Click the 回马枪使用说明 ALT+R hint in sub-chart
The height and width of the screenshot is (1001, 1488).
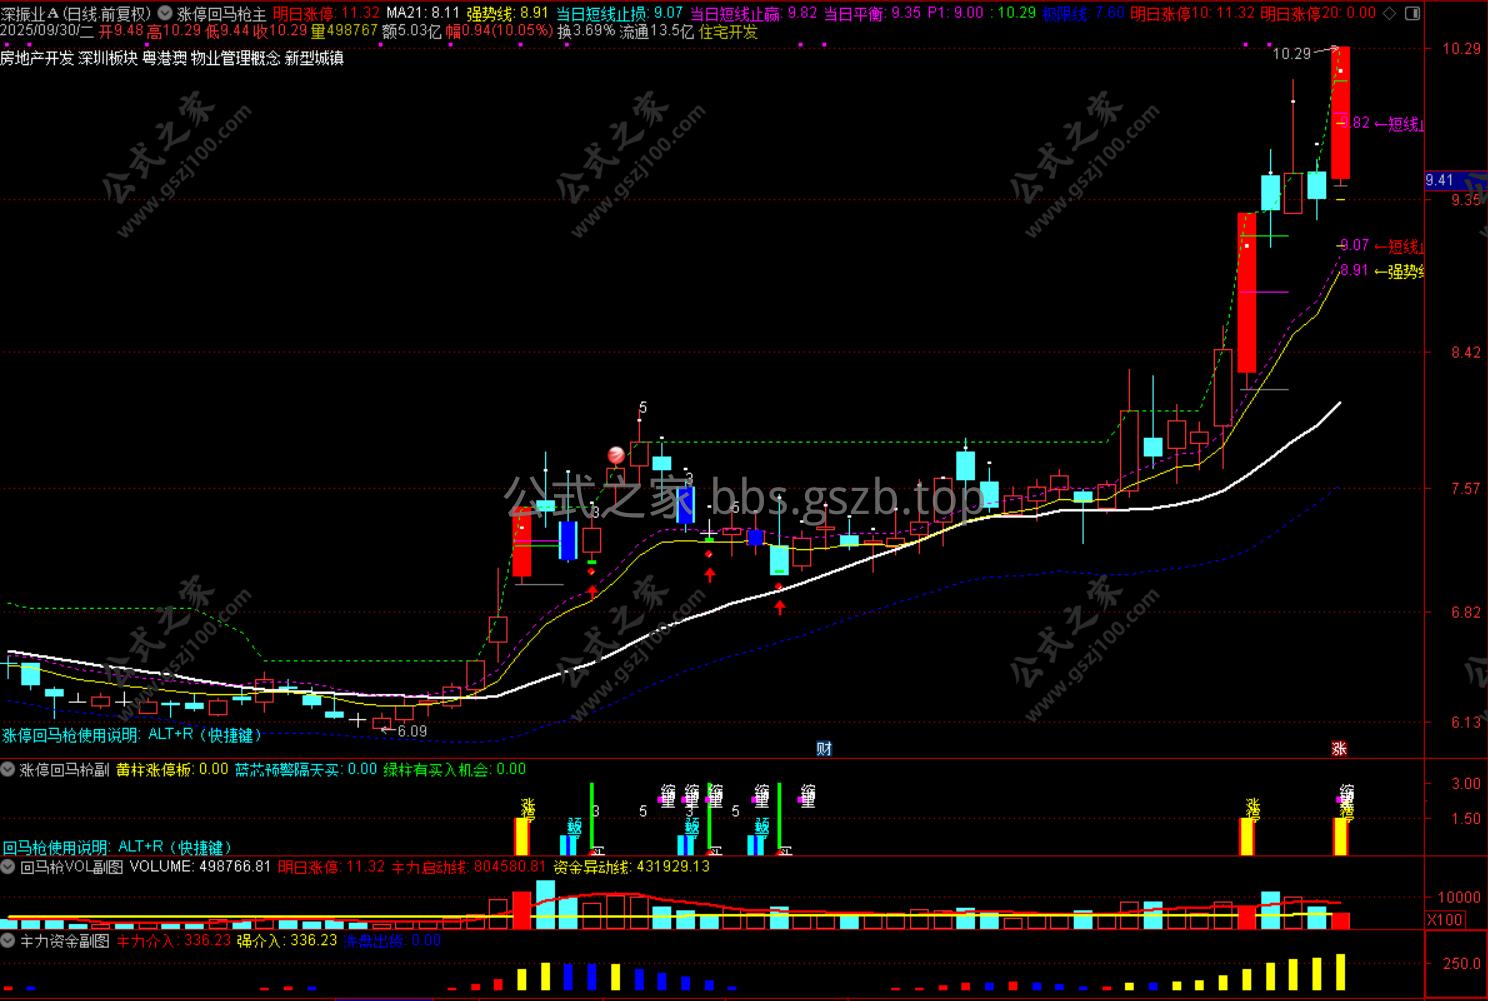[117, 848]
